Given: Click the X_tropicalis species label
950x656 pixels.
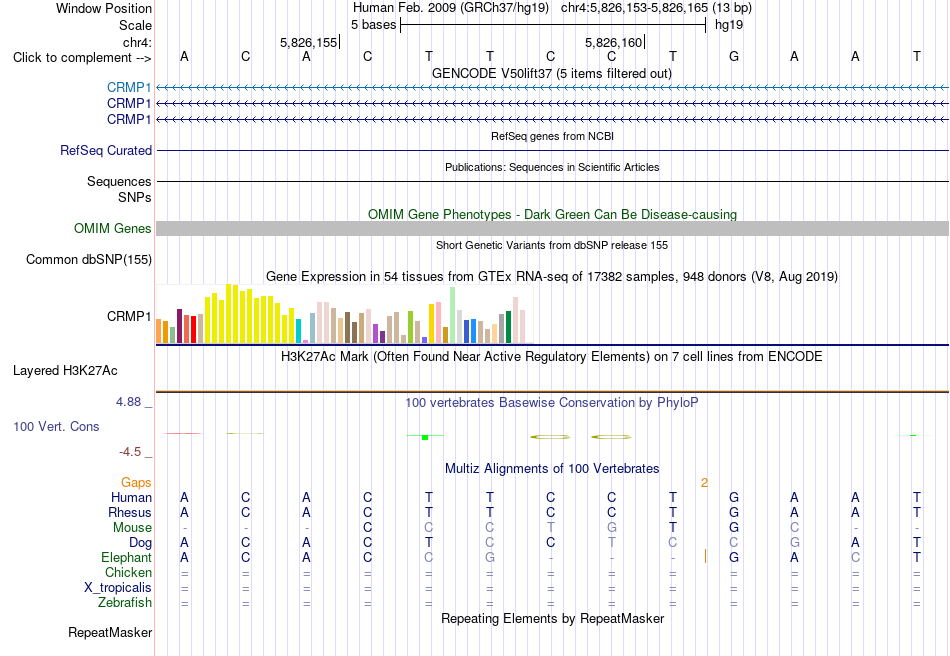Looking at the screenshot, I should [118, 588].
